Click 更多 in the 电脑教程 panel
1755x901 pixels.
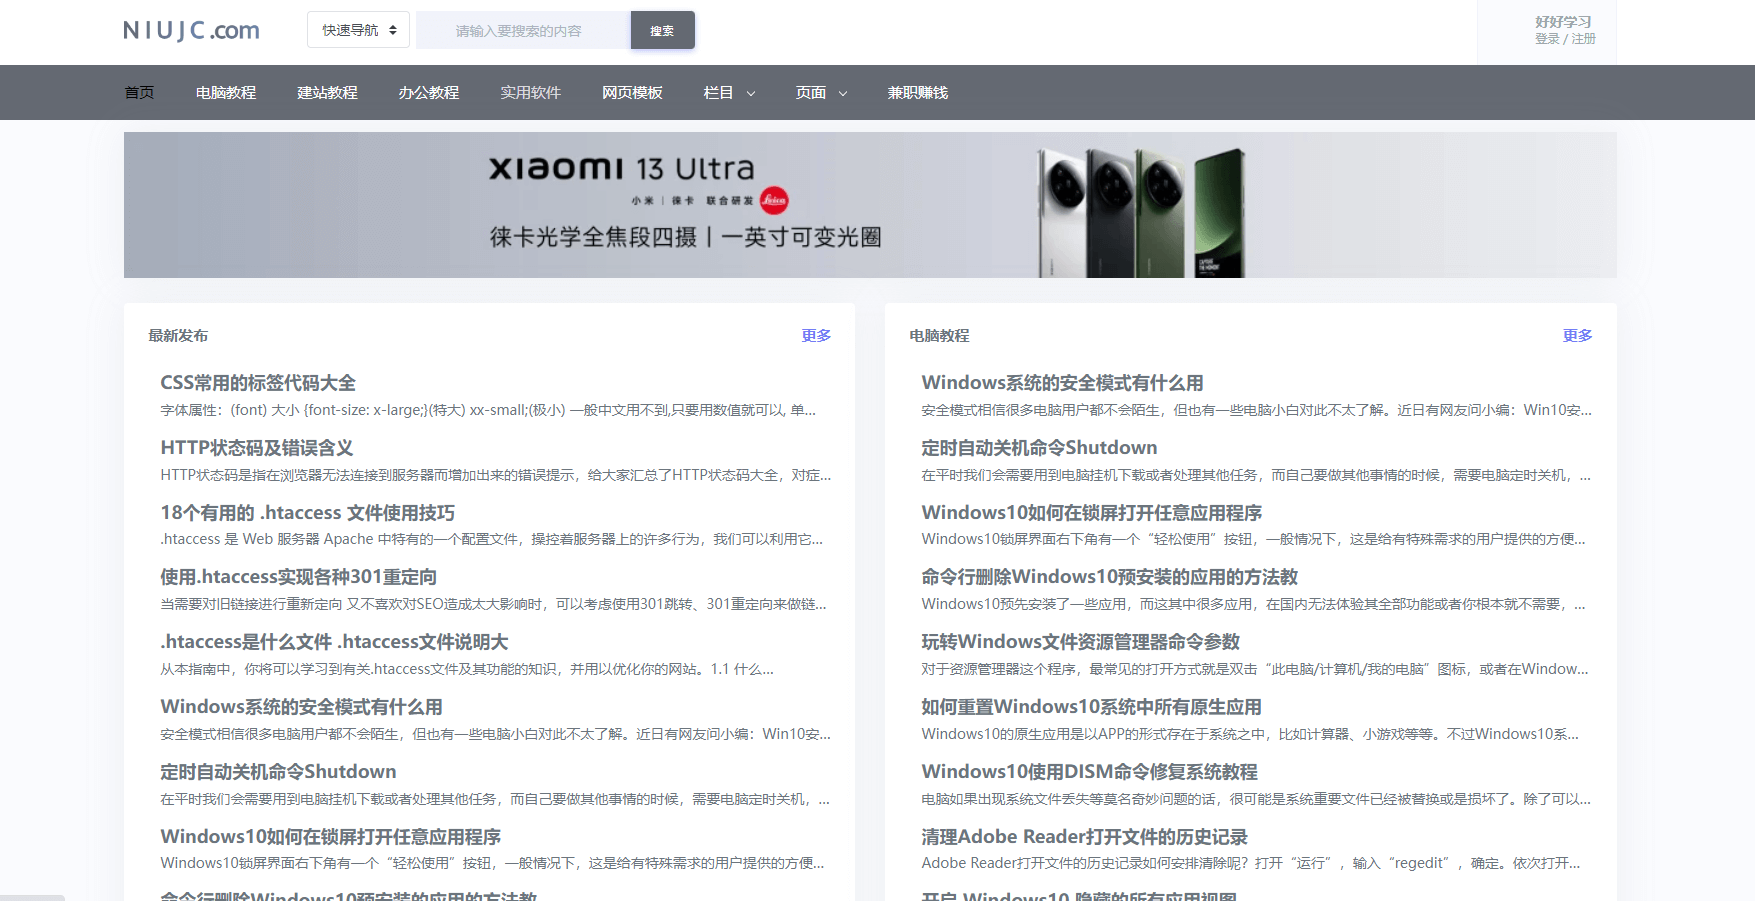coord(1577,335)
